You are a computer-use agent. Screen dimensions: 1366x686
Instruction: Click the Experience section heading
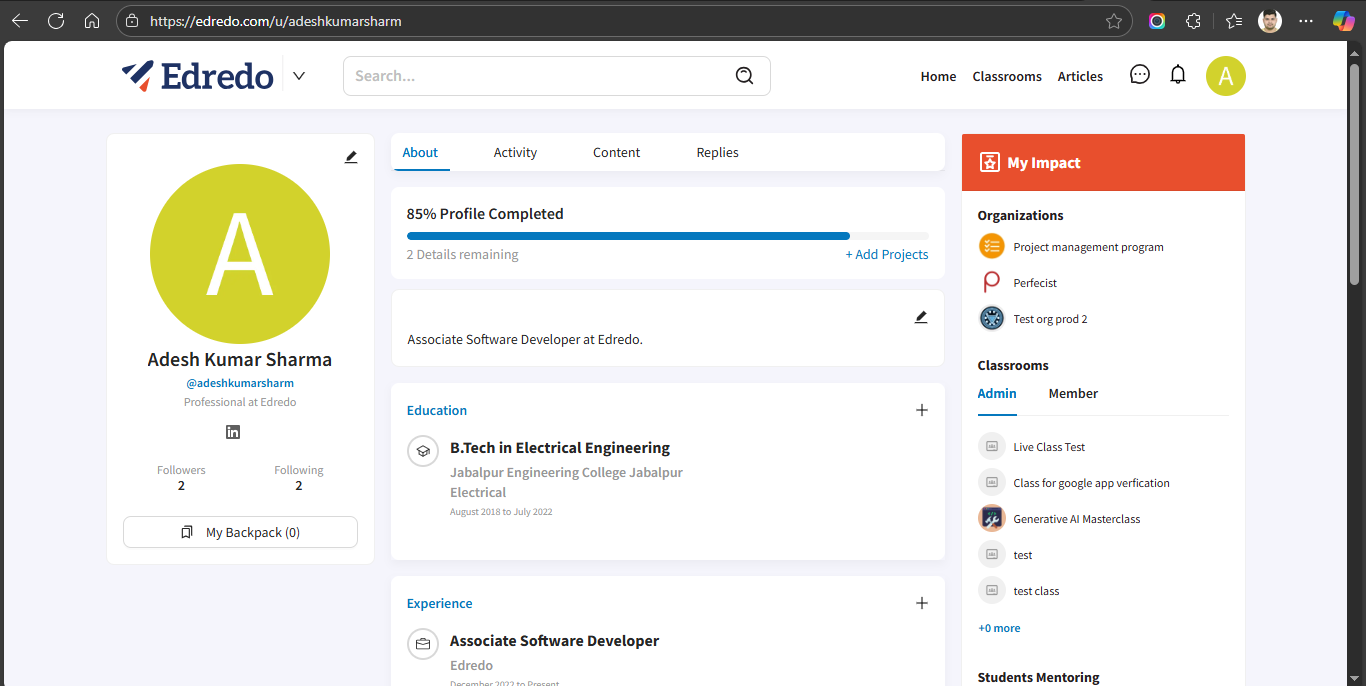[439, 603]
